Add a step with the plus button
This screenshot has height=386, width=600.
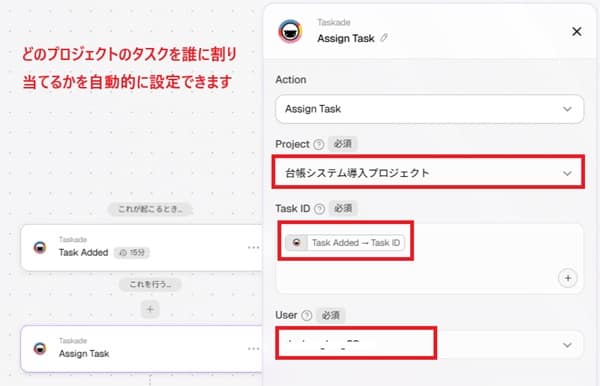[x=150, y=309]
